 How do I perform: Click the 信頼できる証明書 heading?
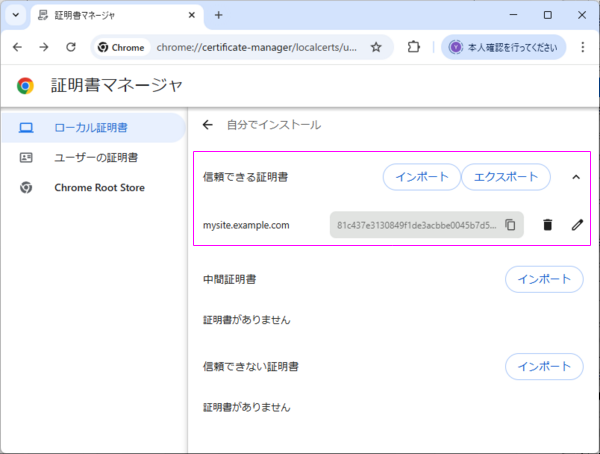point(245,177)
